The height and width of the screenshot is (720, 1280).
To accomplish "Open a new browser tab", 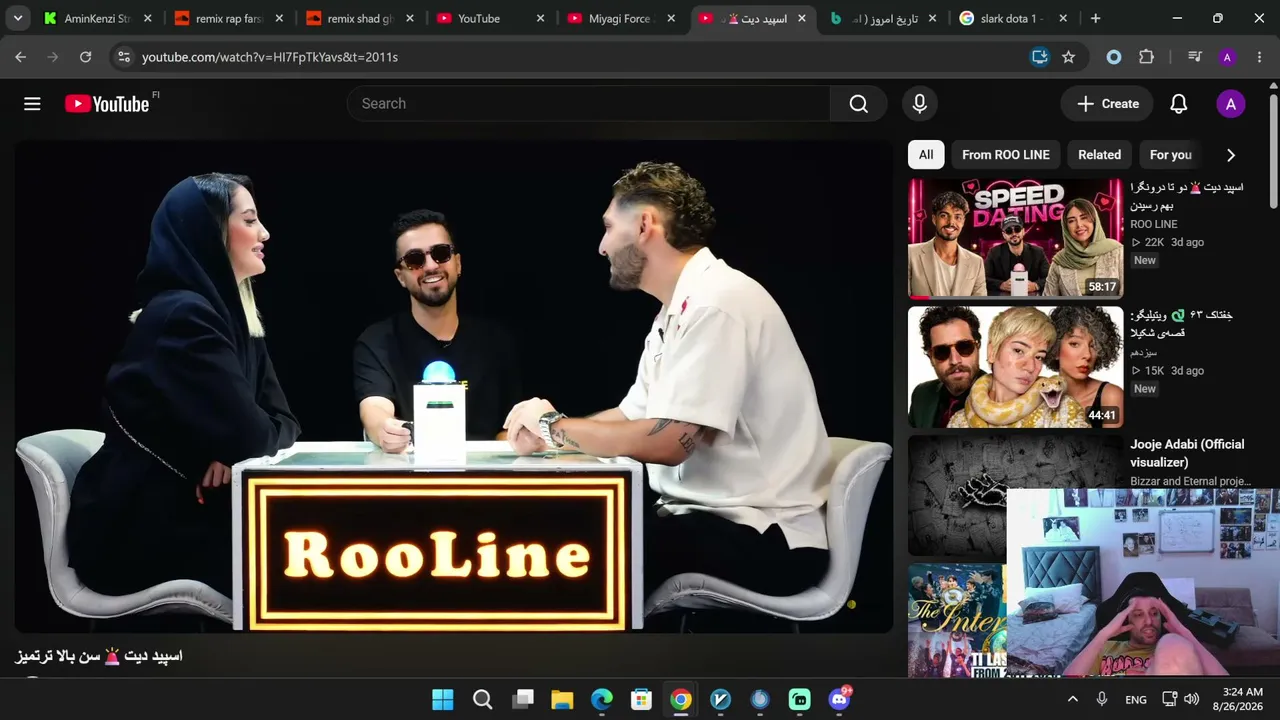I will [1096, 18].
